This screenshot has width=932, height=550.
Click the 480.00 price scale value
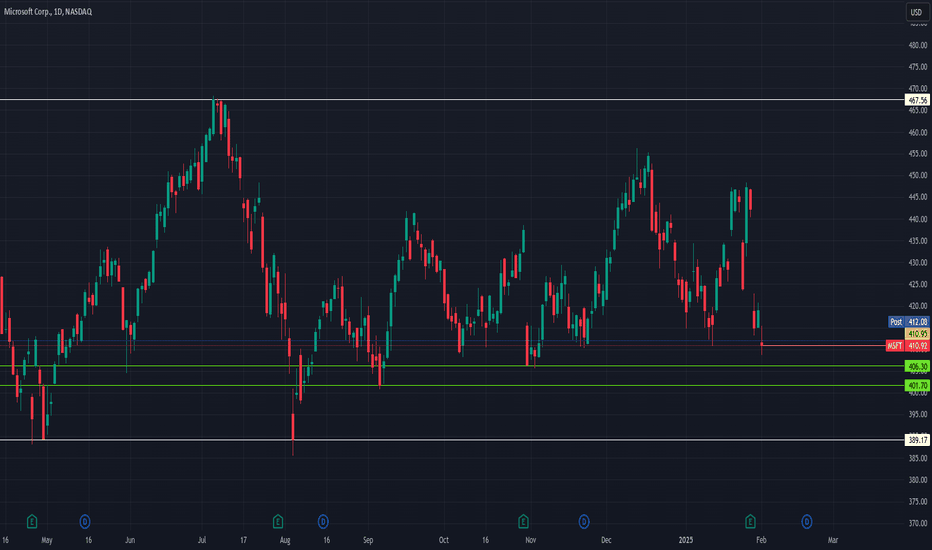click(918, 45)
